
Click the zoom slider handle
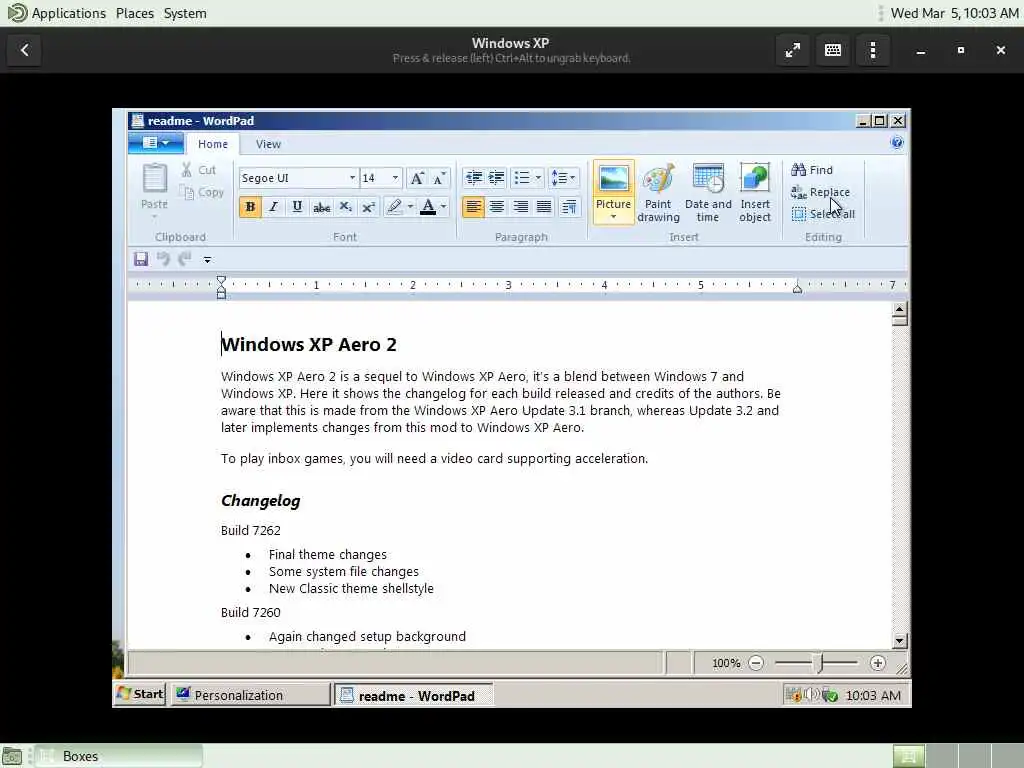coord(820,664)
